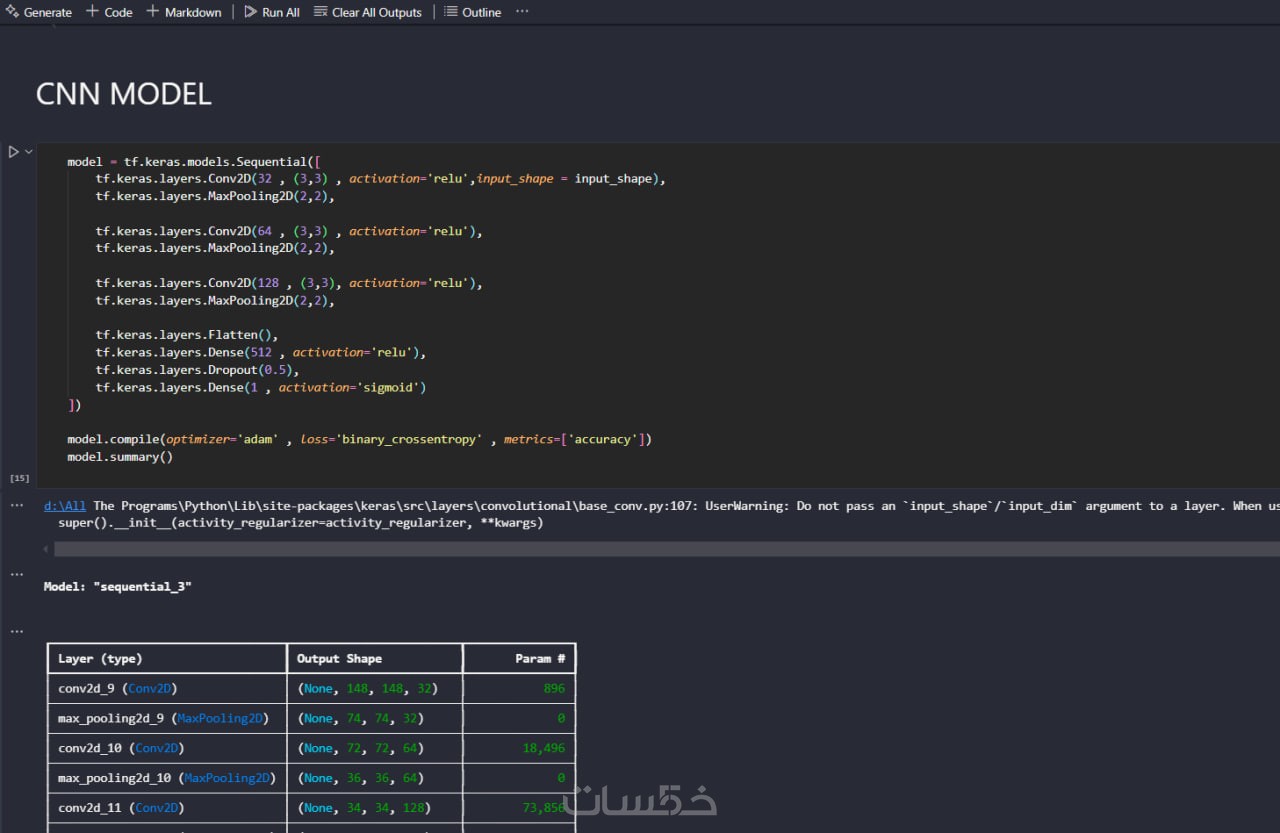Click the model.compile code line
1280x833 pixels.
(x=359, y=439)
